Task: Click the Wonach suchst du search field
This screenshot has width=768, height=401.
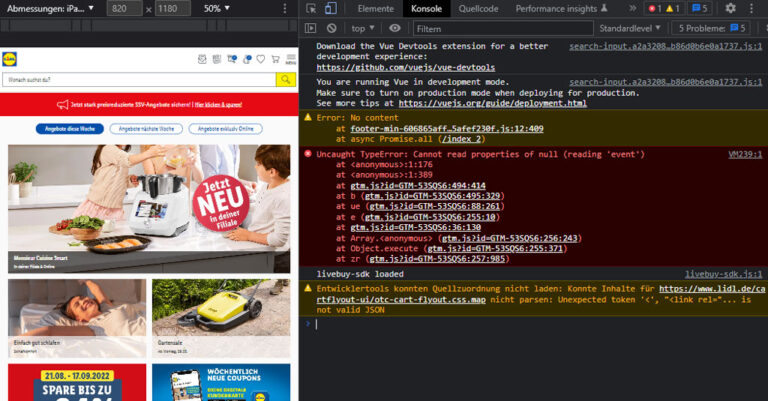Action: click(139, 79)
